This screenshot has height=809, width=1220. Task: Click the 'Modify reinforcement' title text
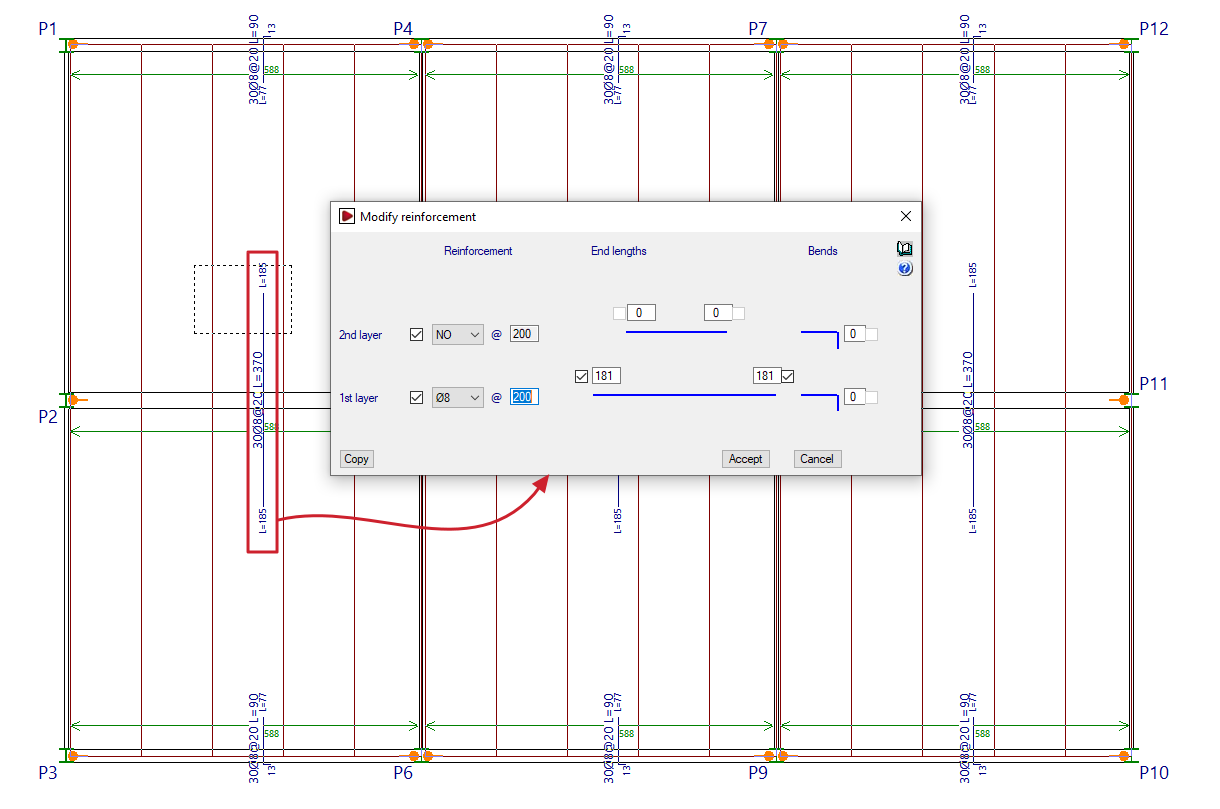click(418, 216)
